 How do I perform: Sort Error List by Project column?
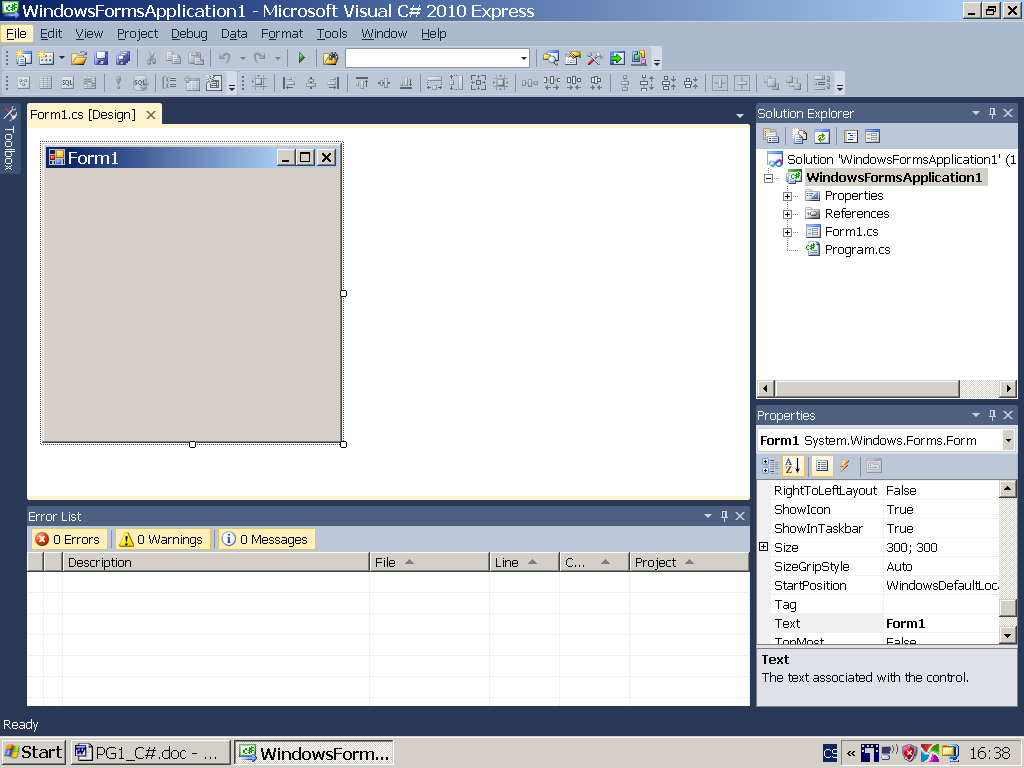click(689, 562)
